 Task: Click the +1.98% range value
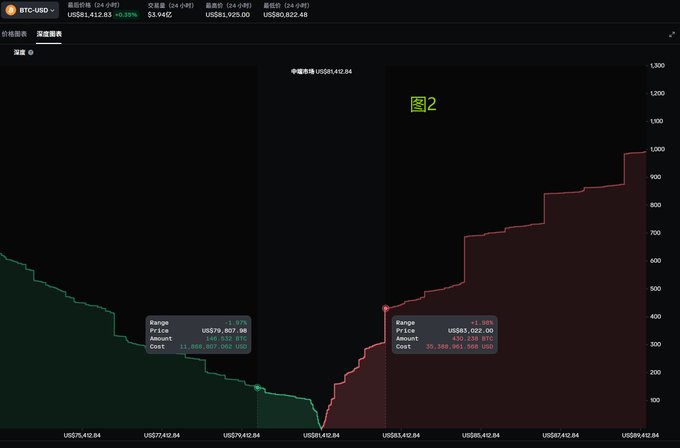482,323
